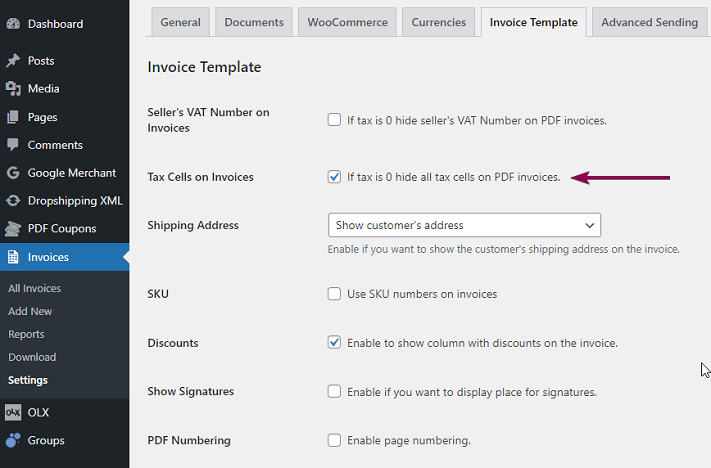Click the Dashboard gauge icon
The height and width of the screenshot is (468, 711).
(13, 24)
